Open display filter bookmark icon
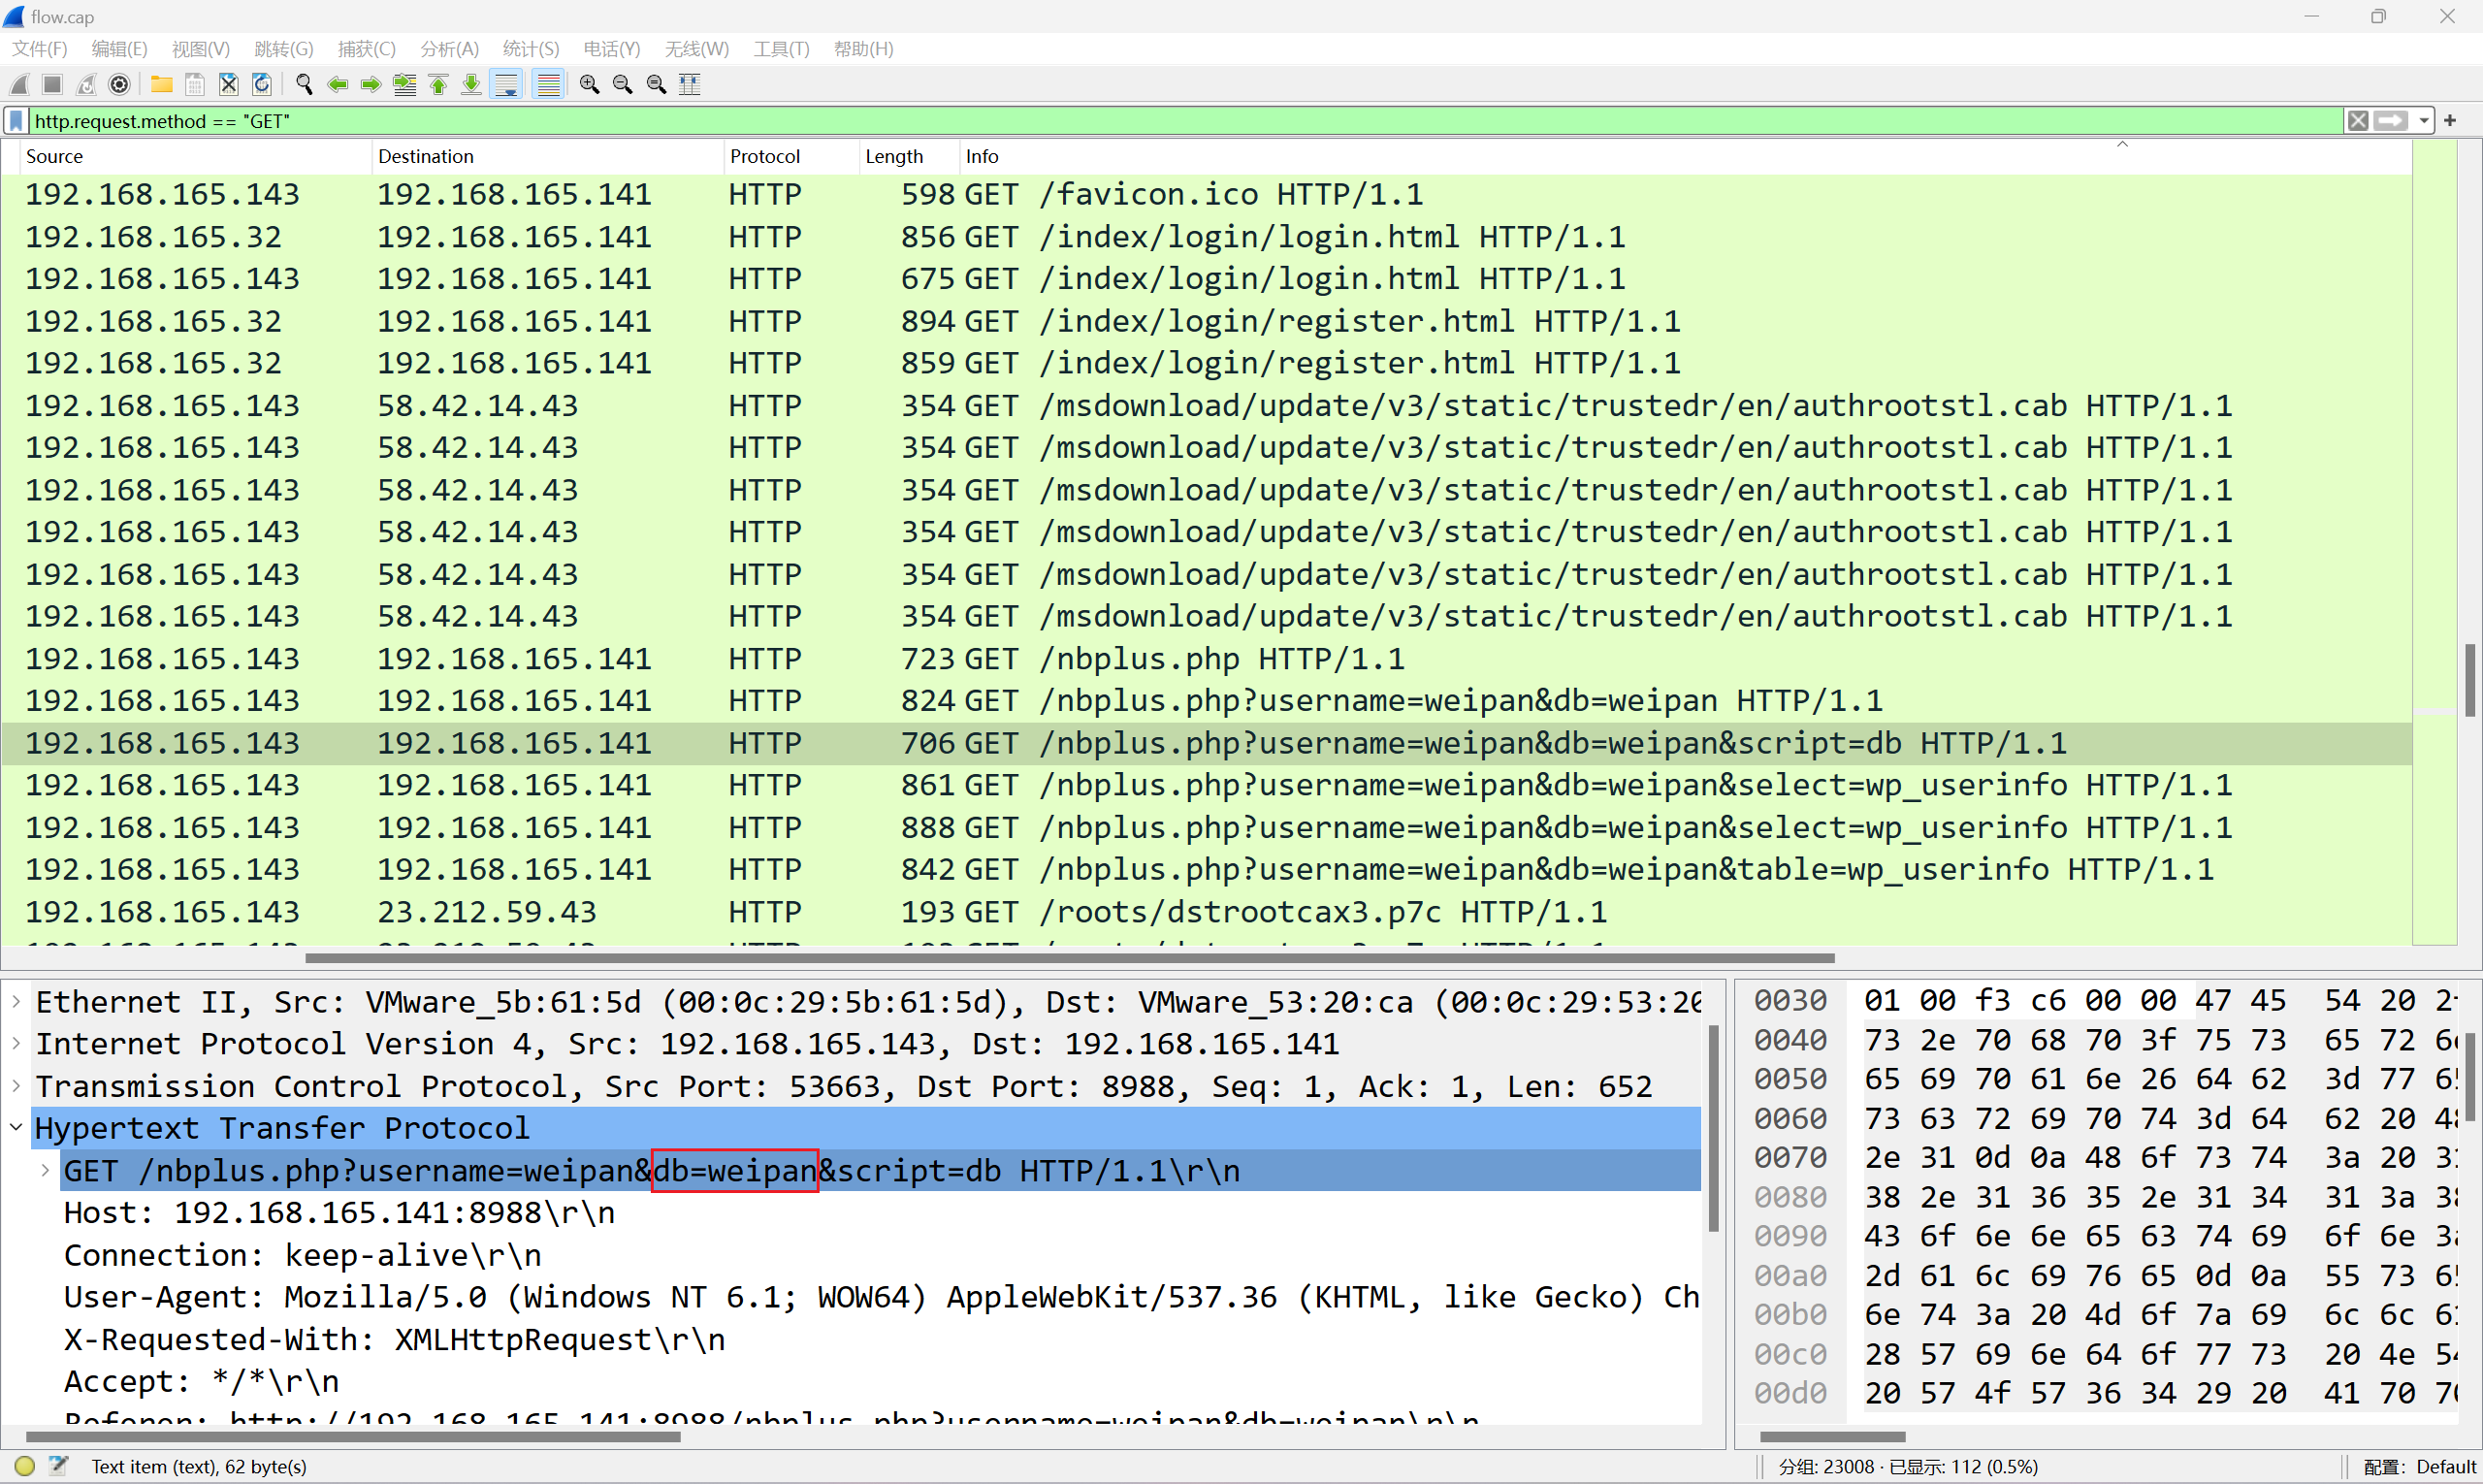The image size is (2483, 1484). point(16,121)
